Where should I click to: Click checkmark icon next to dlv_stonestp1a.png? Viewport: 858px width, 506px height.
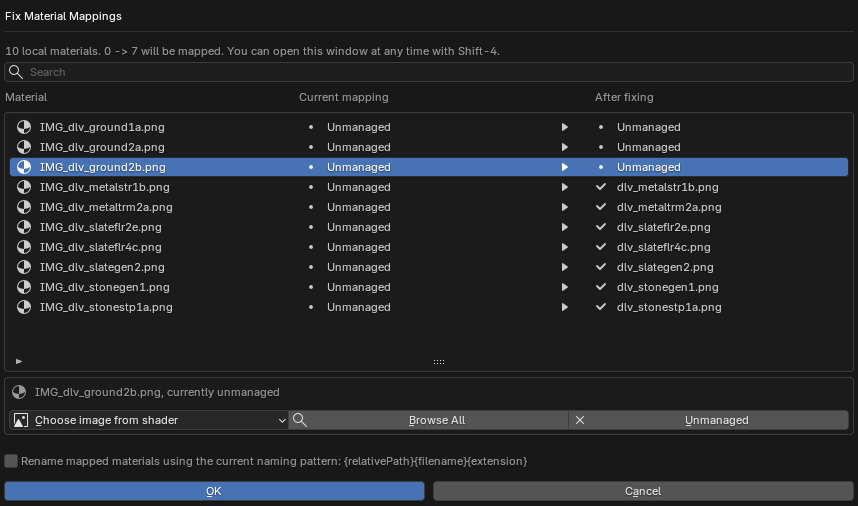coord(601,306)
